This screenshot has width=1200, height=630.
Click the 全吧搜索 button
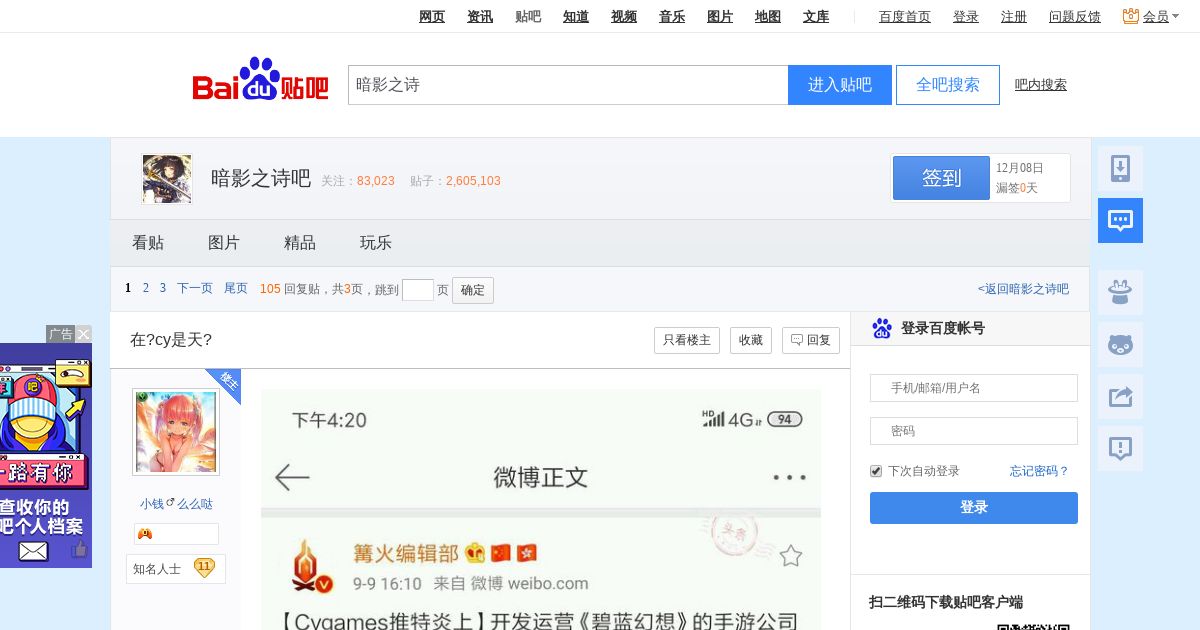coord(948,85)
